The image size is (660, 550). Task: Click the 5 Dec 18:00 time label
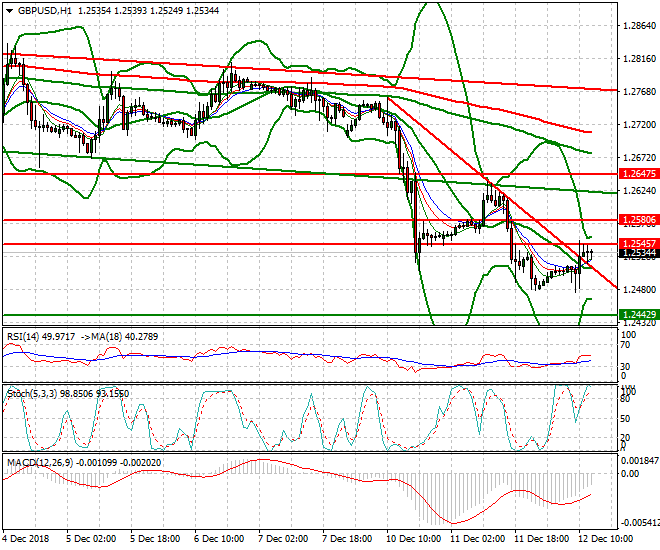[x=155, y=539]
